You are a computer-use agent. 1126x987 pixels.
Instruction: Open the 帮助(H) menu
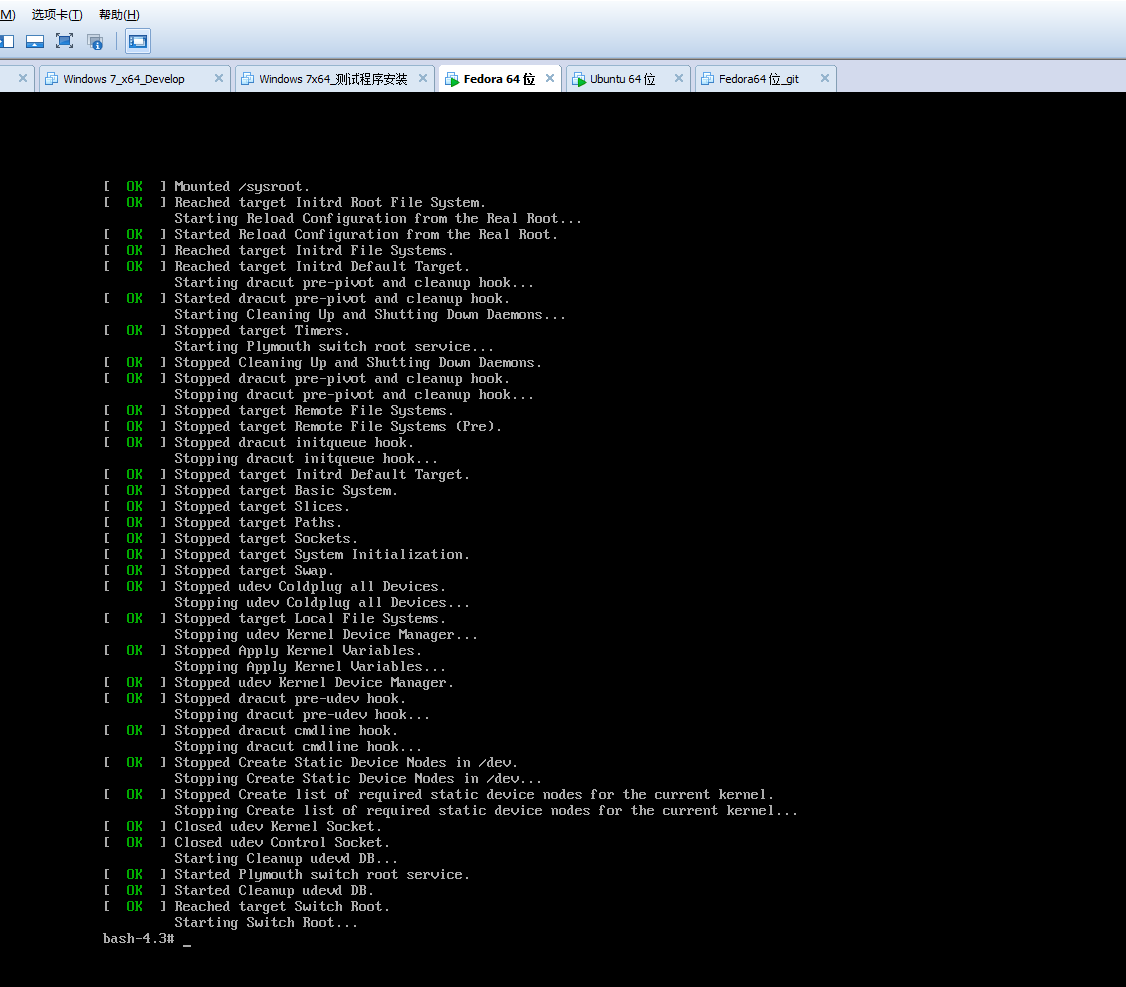[x=119, y=15]
